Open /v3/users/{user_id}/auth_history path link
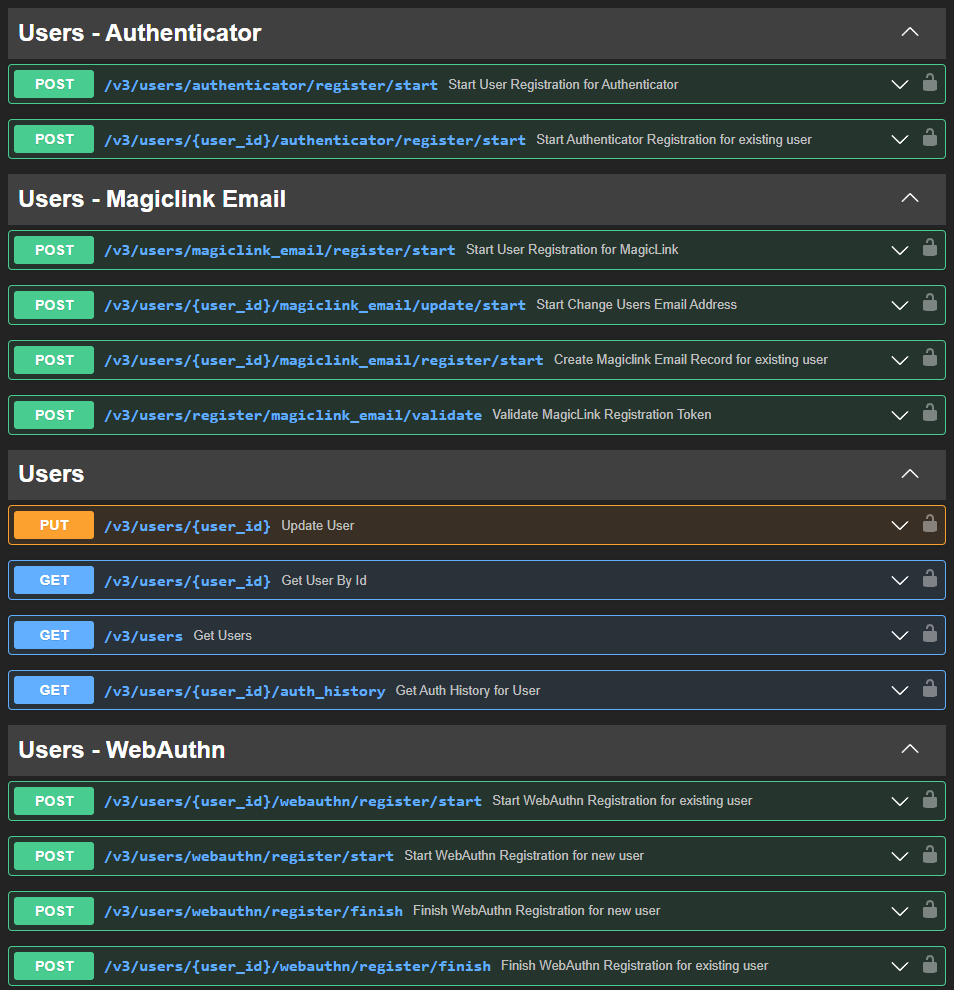The height and width of the screenshot is (990, 954). coord(244,691)
